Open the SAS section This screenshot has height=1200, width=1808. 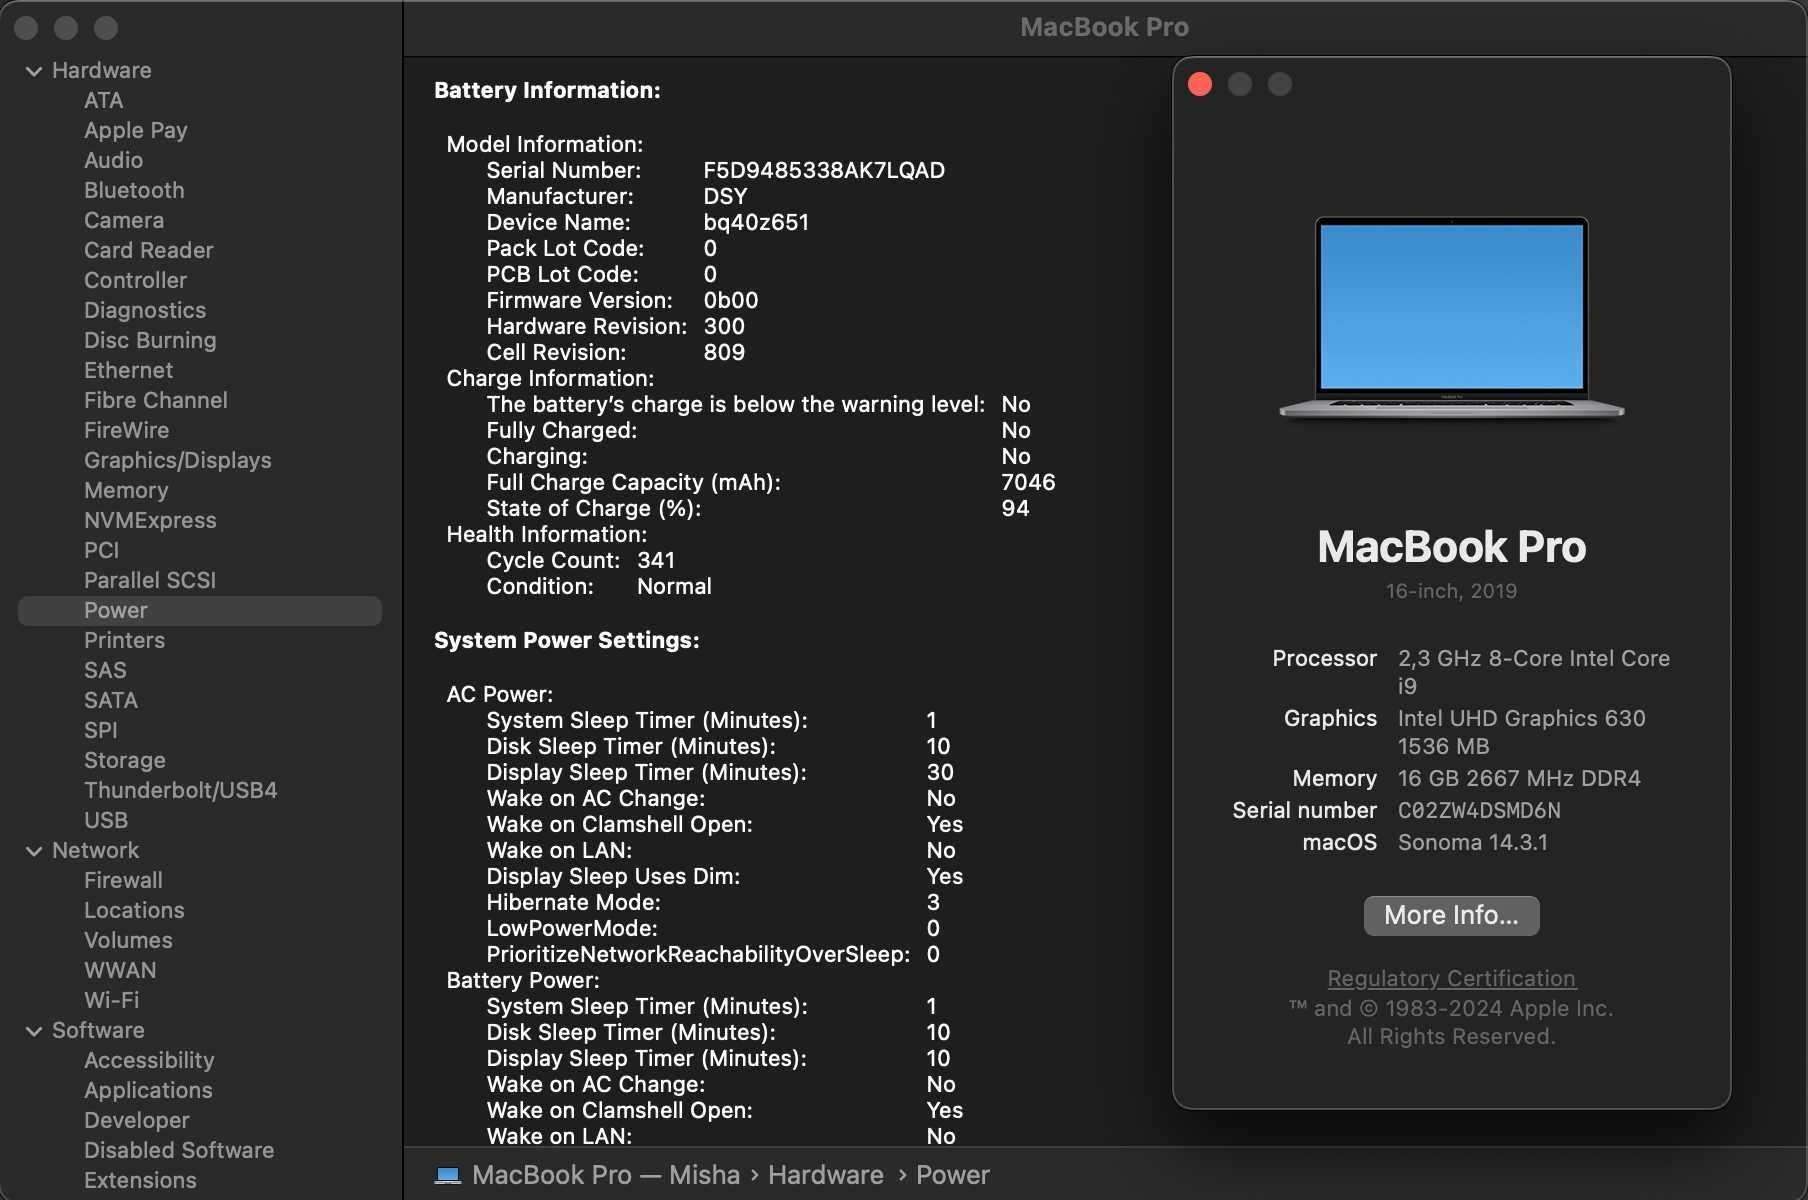(106, 670)
